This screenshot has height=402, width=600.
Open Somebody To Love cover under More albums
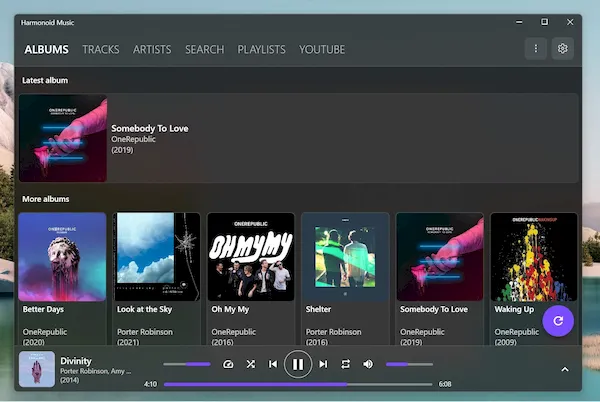pyautogui.click(x=440, y=257)
